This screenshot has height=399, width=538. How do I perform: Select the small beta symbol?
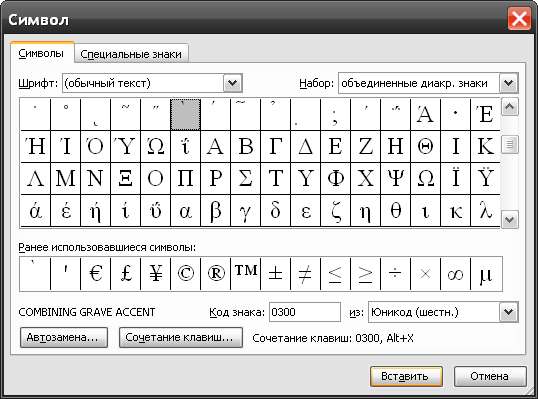tap(215, 210)
